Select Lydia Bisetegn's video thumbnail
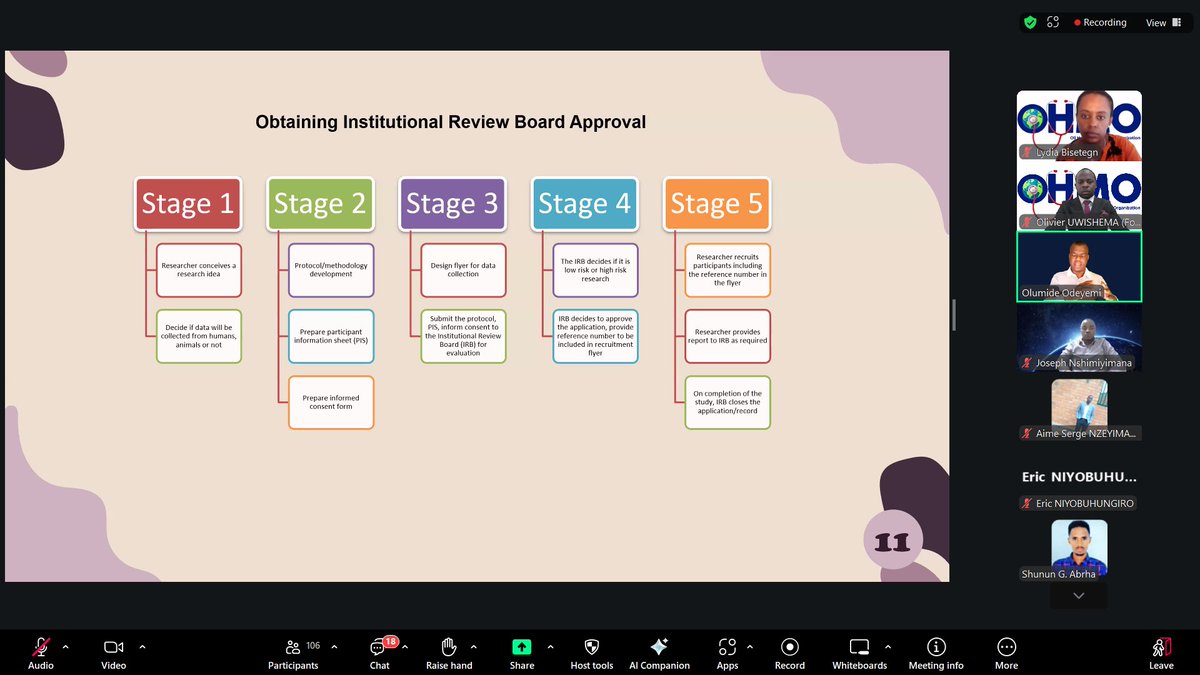This screenshot has width=1200, height=675. coord(1079,126)
